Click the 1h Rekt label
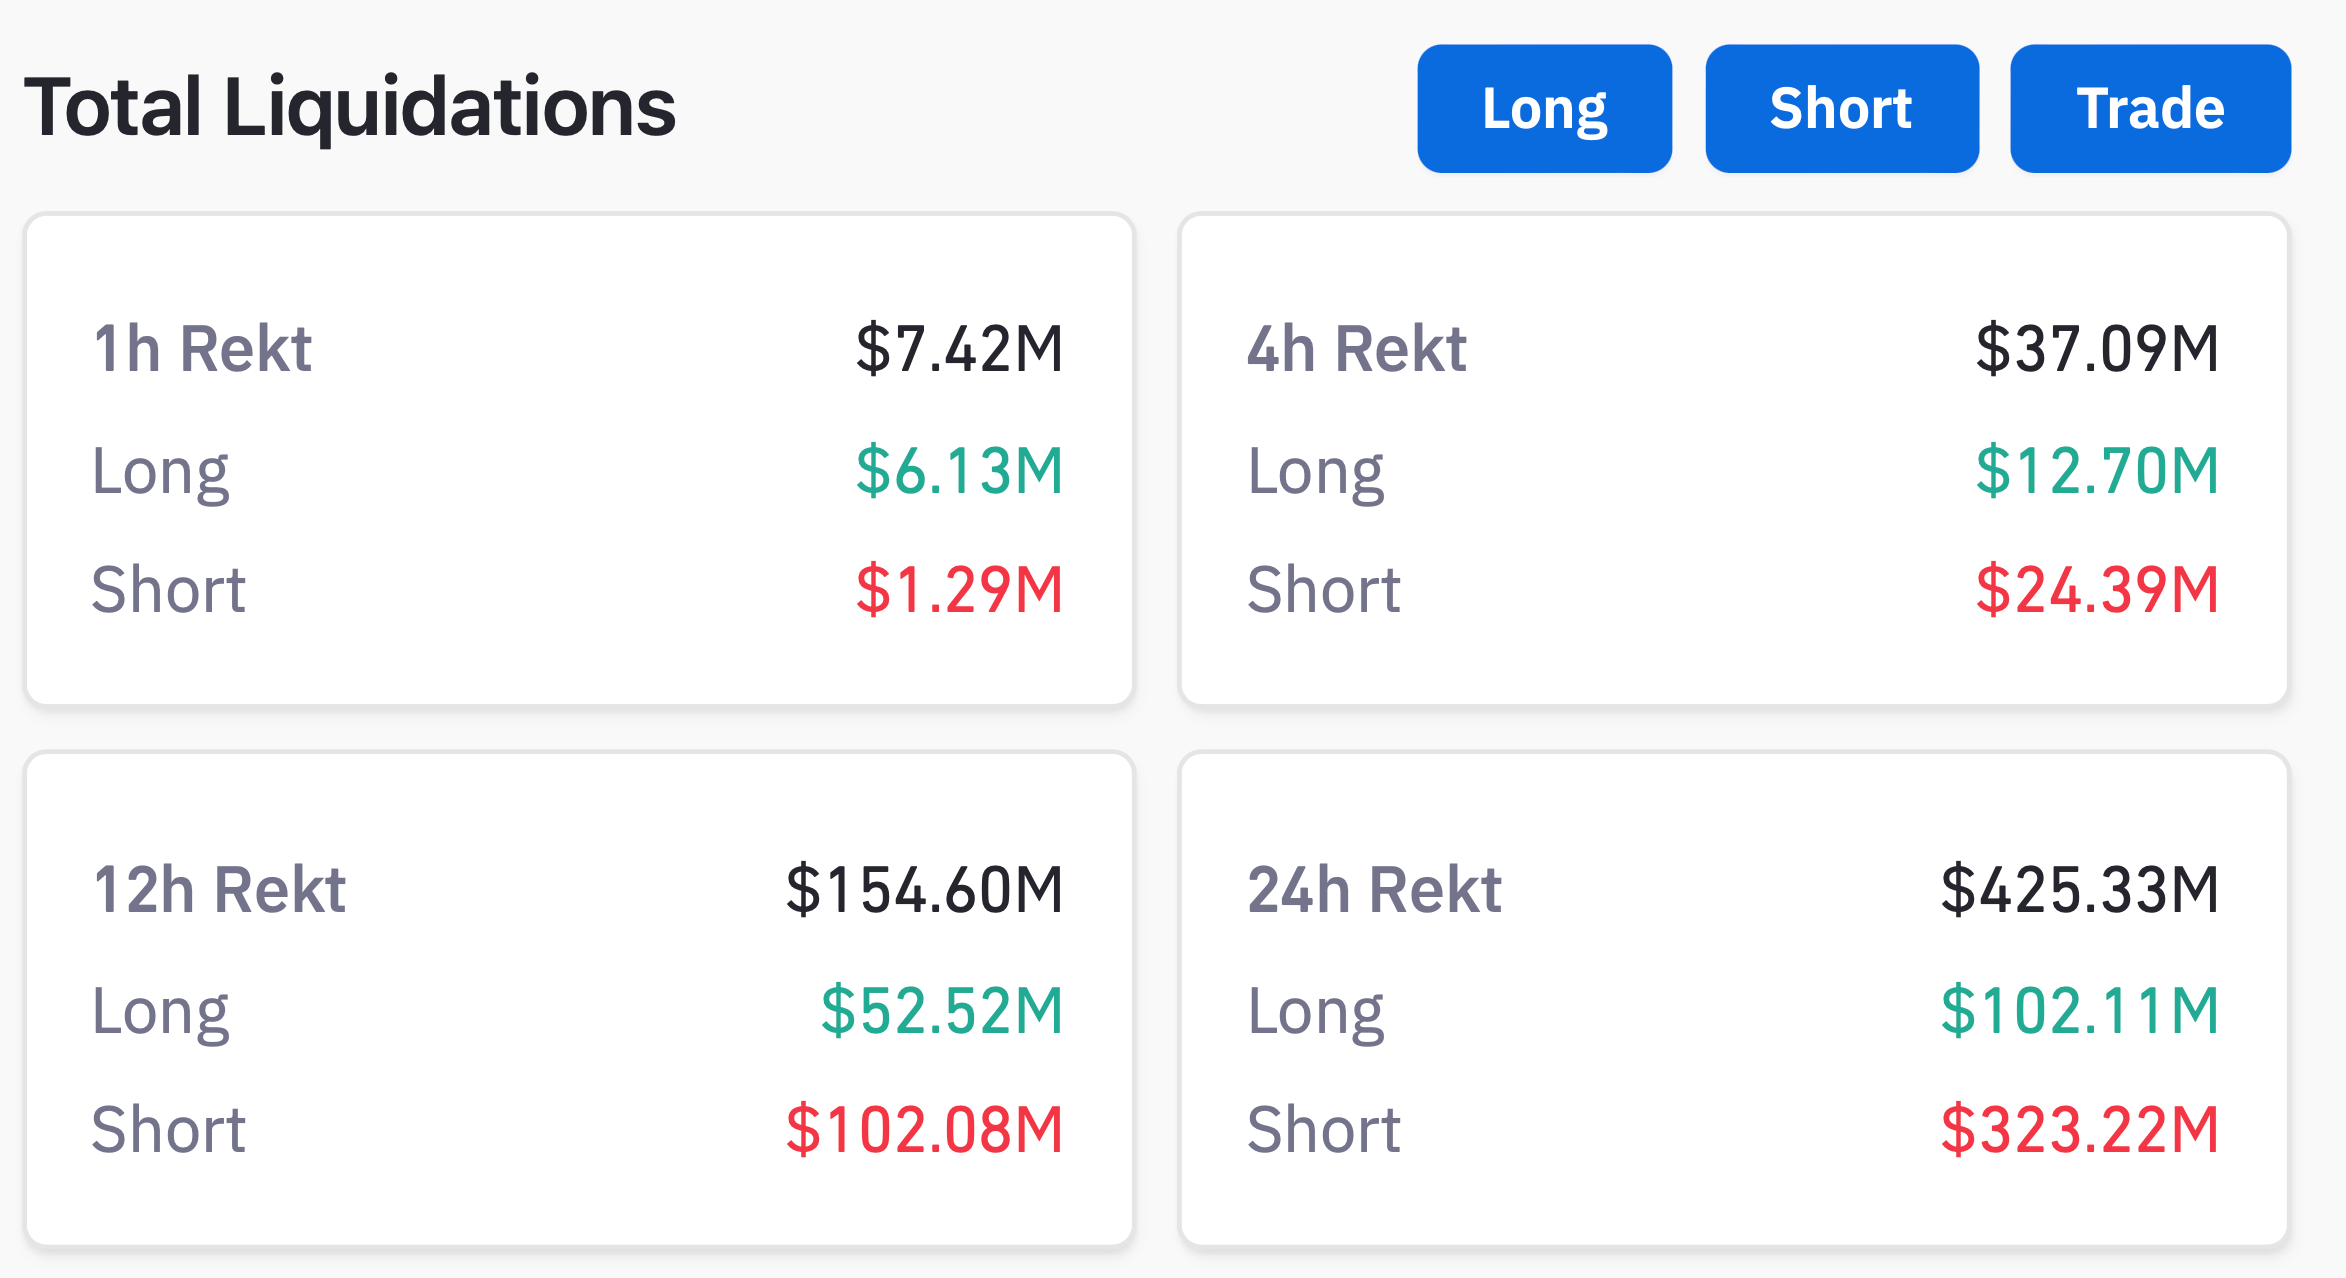The height and width of the screenshot is (1278, 2346). [x=202, y=349]
